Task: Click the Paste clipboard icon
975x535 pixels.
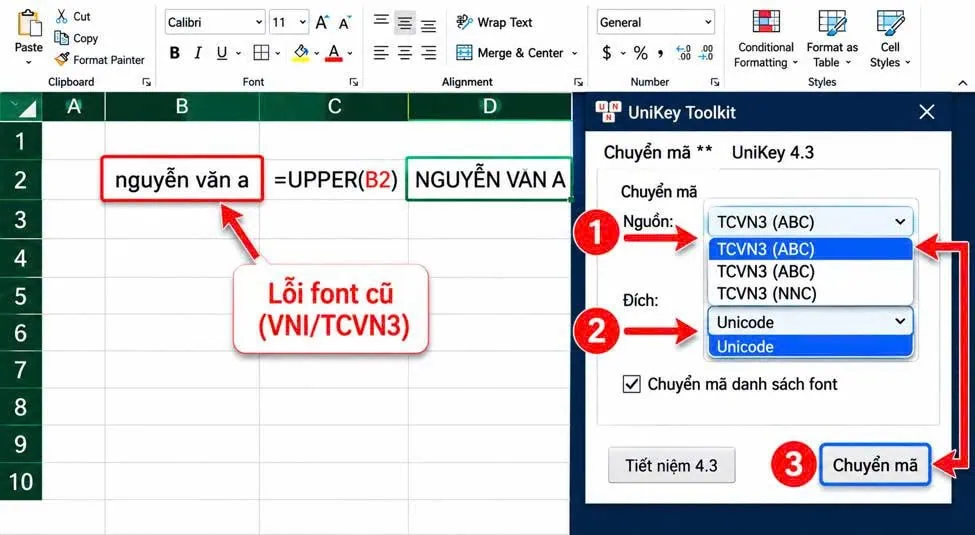Action: pyautogui.click(x=29, y=24)
